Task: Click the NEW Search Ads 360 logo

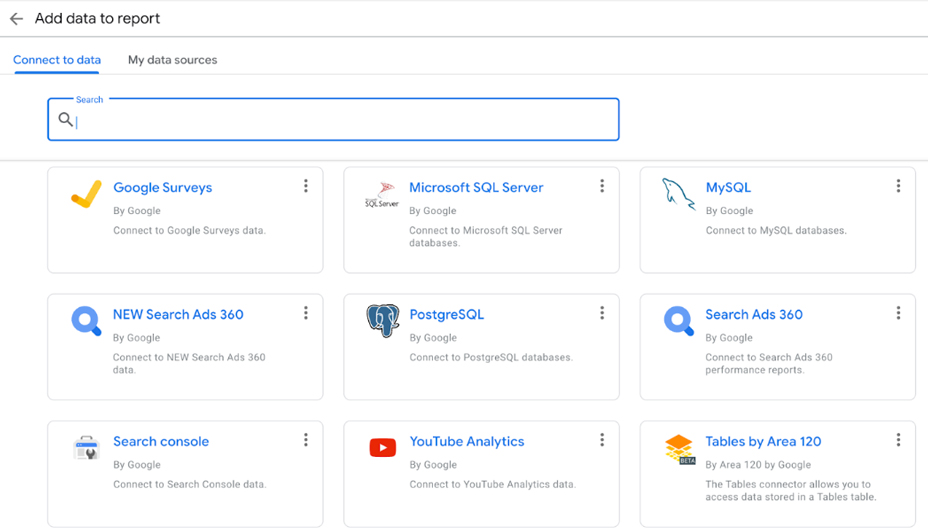Action: point(86,321)
